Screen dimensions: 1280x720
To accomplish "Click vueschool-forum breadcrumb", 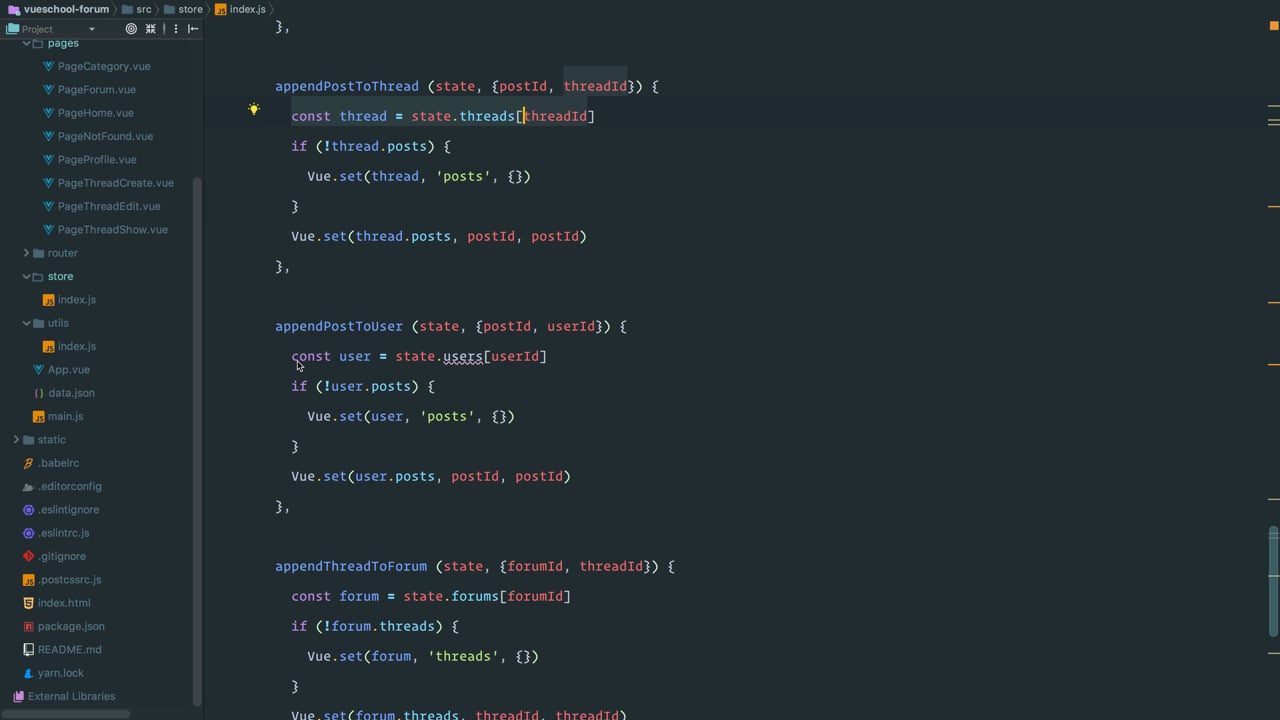I will (58, 9).
